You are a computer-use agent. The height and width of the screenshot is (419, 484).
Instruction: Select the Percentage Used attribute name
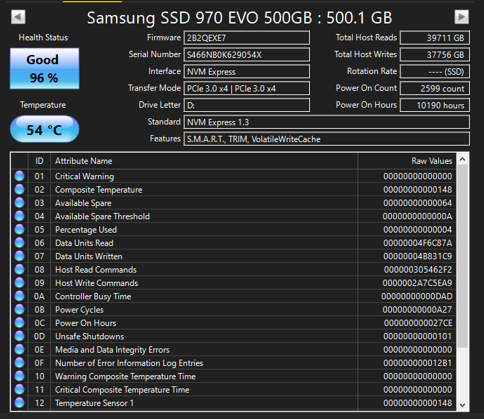(x=86, y=230)
